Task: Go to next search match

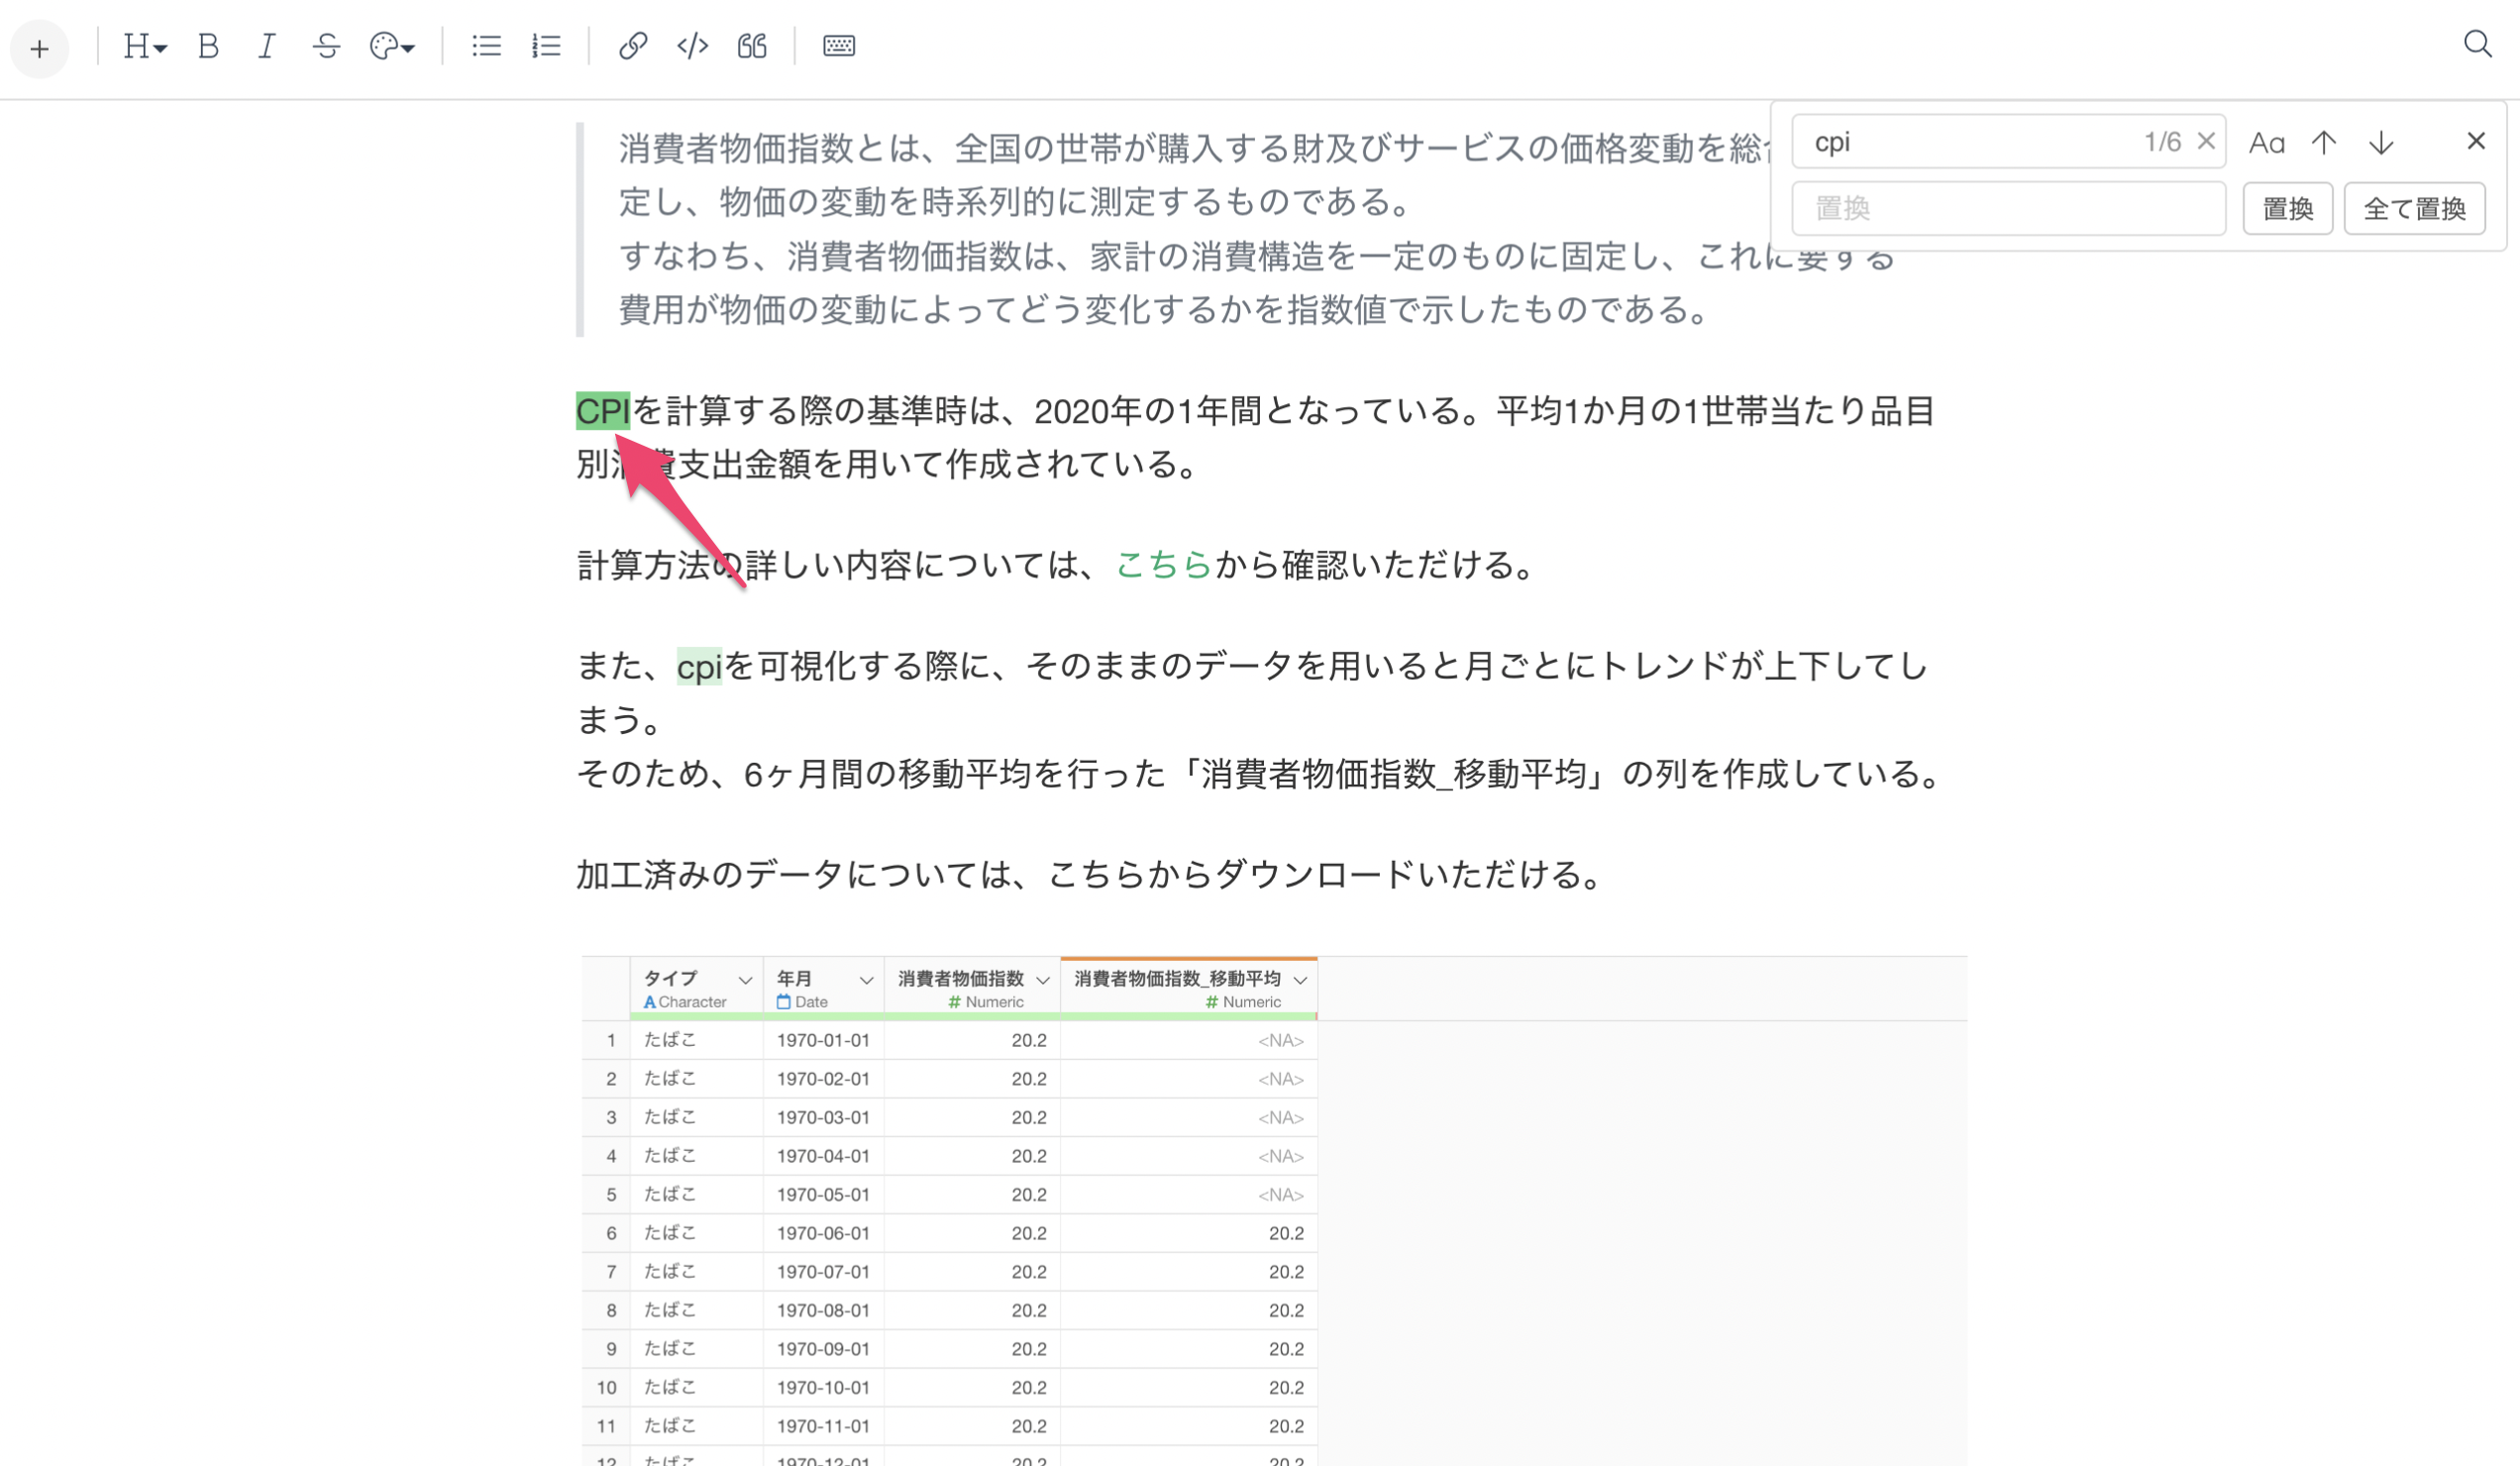Action: [2381, 142]
